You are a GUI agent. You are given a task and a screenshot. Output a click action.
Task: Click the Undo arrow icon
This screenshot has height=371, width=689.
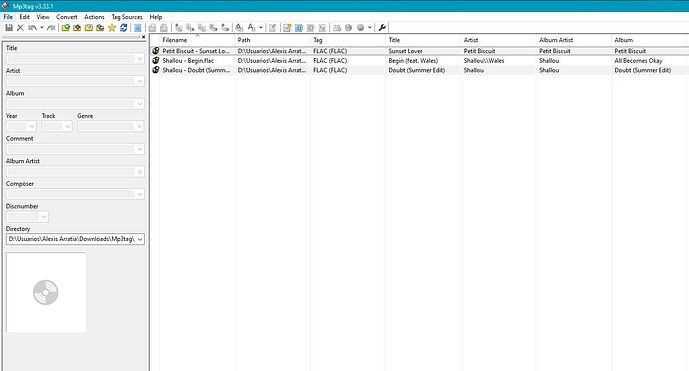coord(33,28)
